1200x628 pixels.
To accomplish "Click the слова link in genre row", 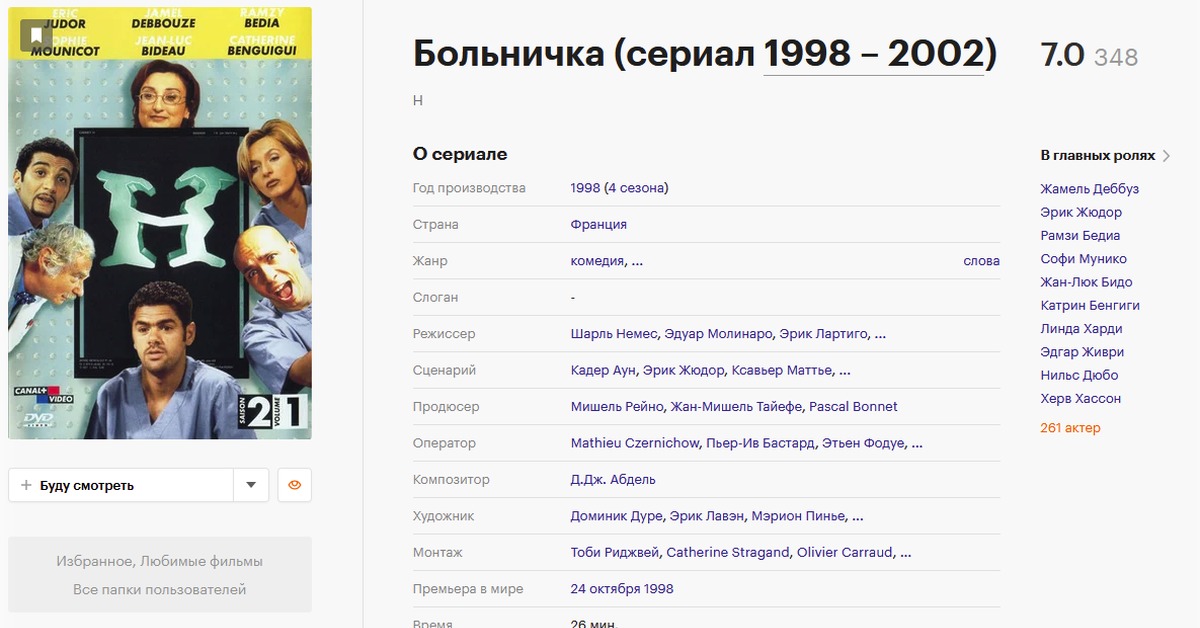I will click(x=981, y=261).
